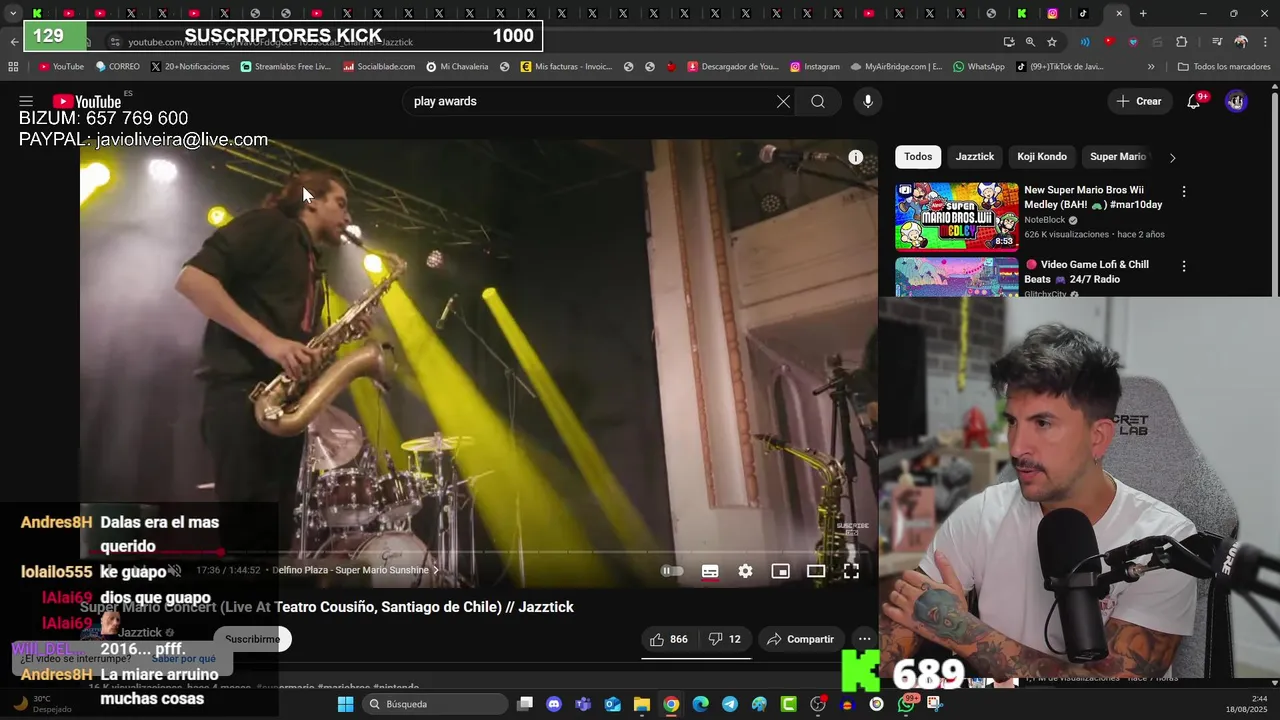This screenshot has height=720, width=1280.
Task: Bookmark this page with the star icon
Action: (1052, 42)
